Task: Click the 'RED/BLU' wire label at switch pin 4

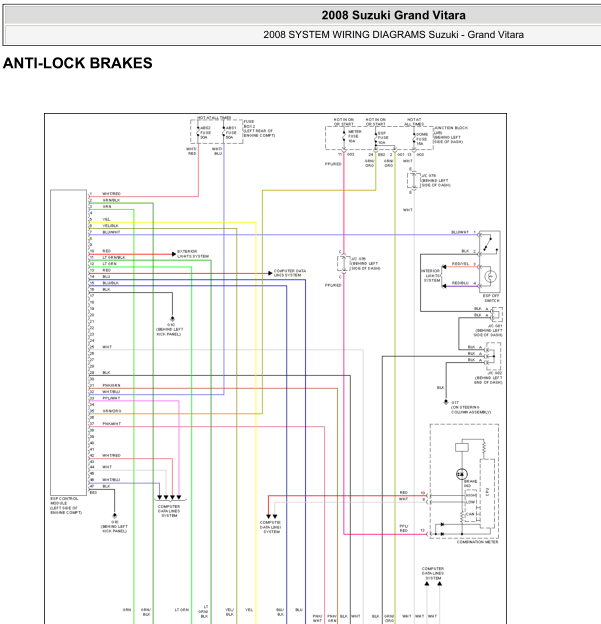Action: pyautogui.click(x=461, y=283)
